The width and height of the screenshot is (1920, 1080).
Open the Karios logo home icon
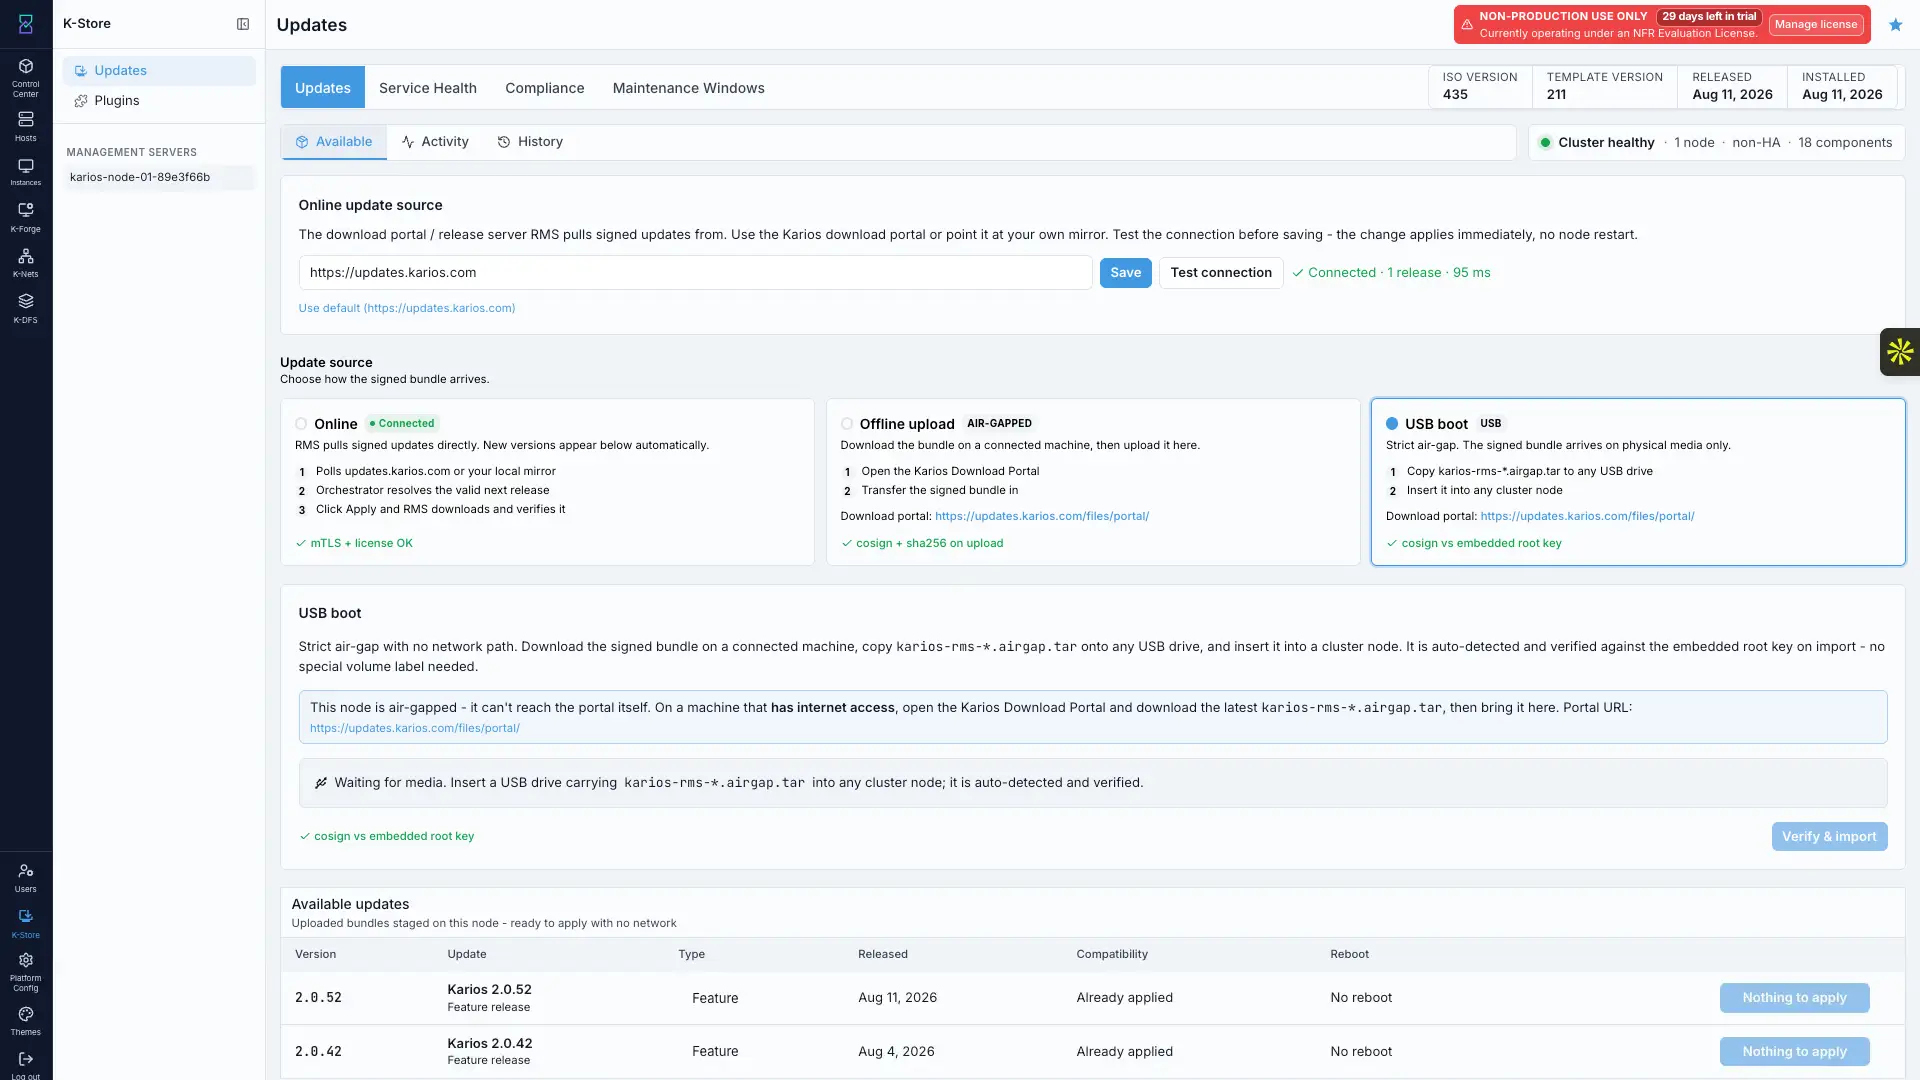coord(26,24)
